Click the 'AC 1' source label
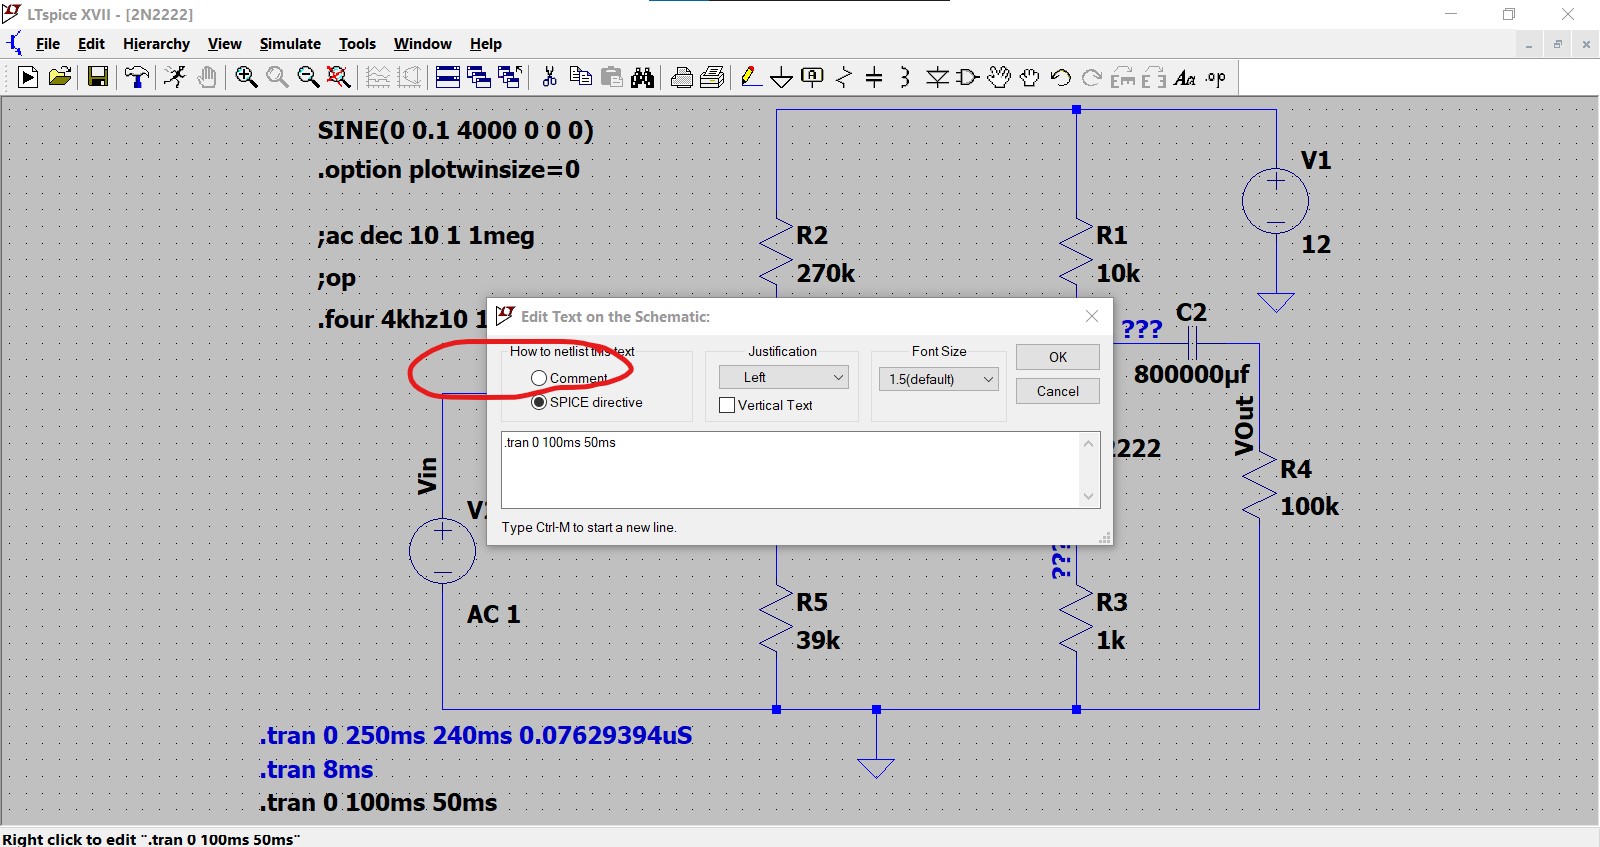The width and height of the screenshot is (1600, 847). pyautogui.click(x=494, y=614)
